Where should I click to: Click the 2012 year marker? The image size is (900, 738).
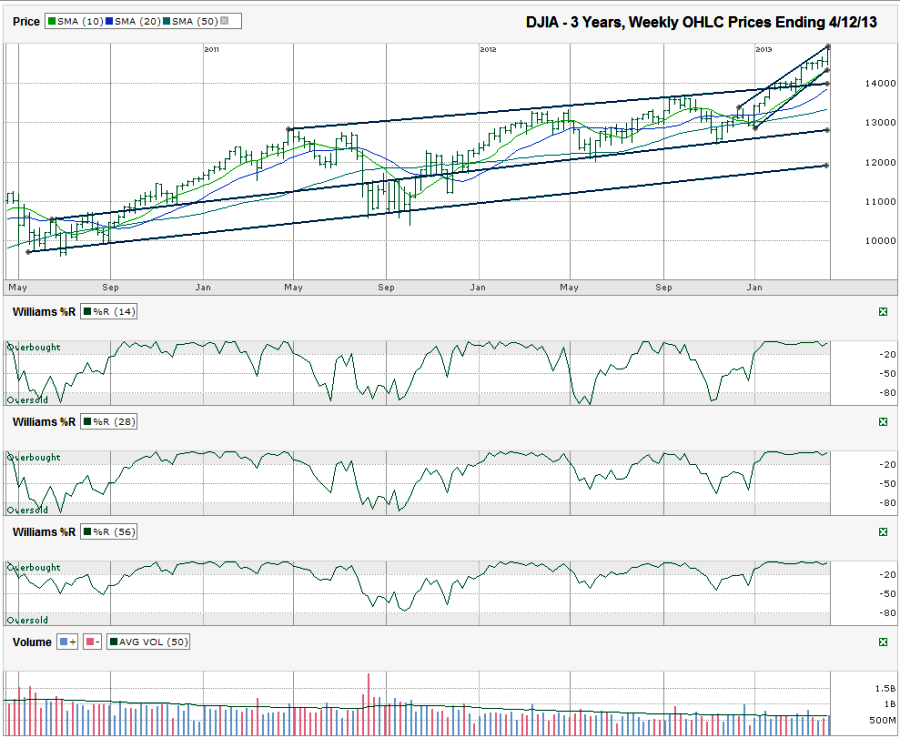(488, 49)
